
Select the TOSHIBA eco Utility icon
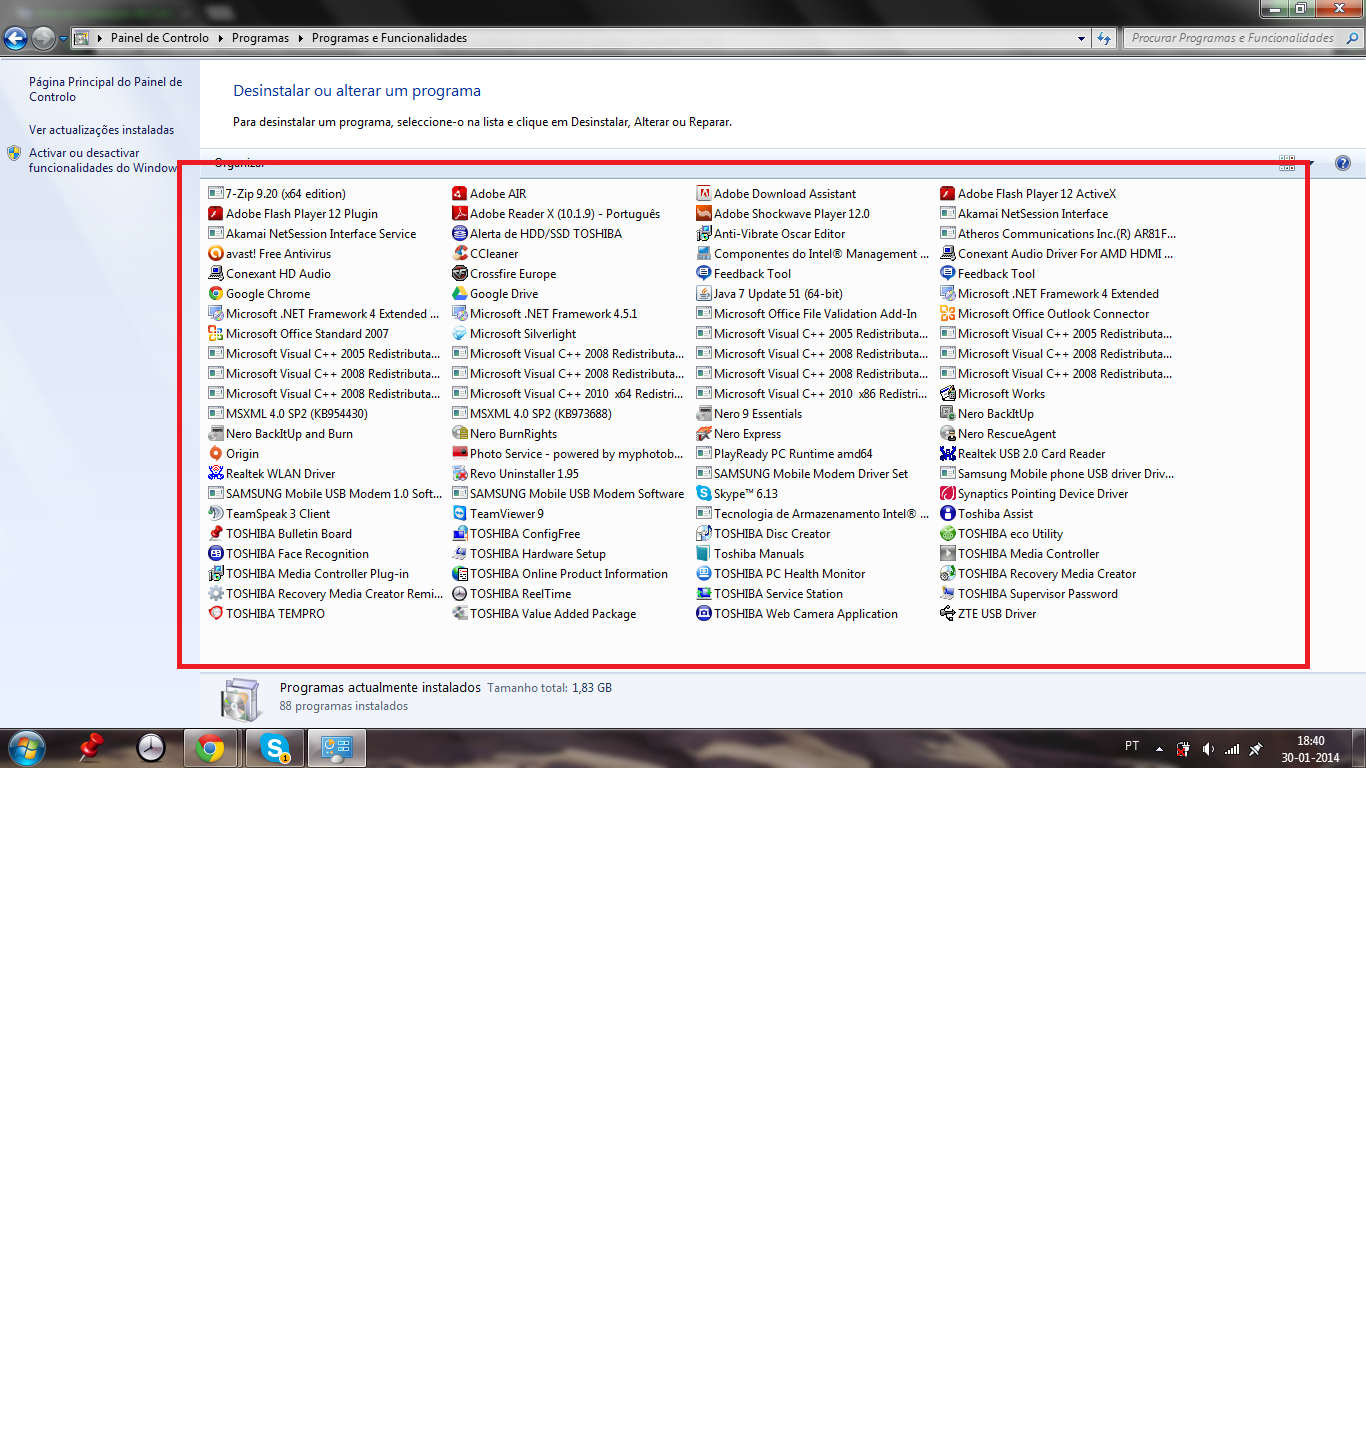tap(947, 533)
